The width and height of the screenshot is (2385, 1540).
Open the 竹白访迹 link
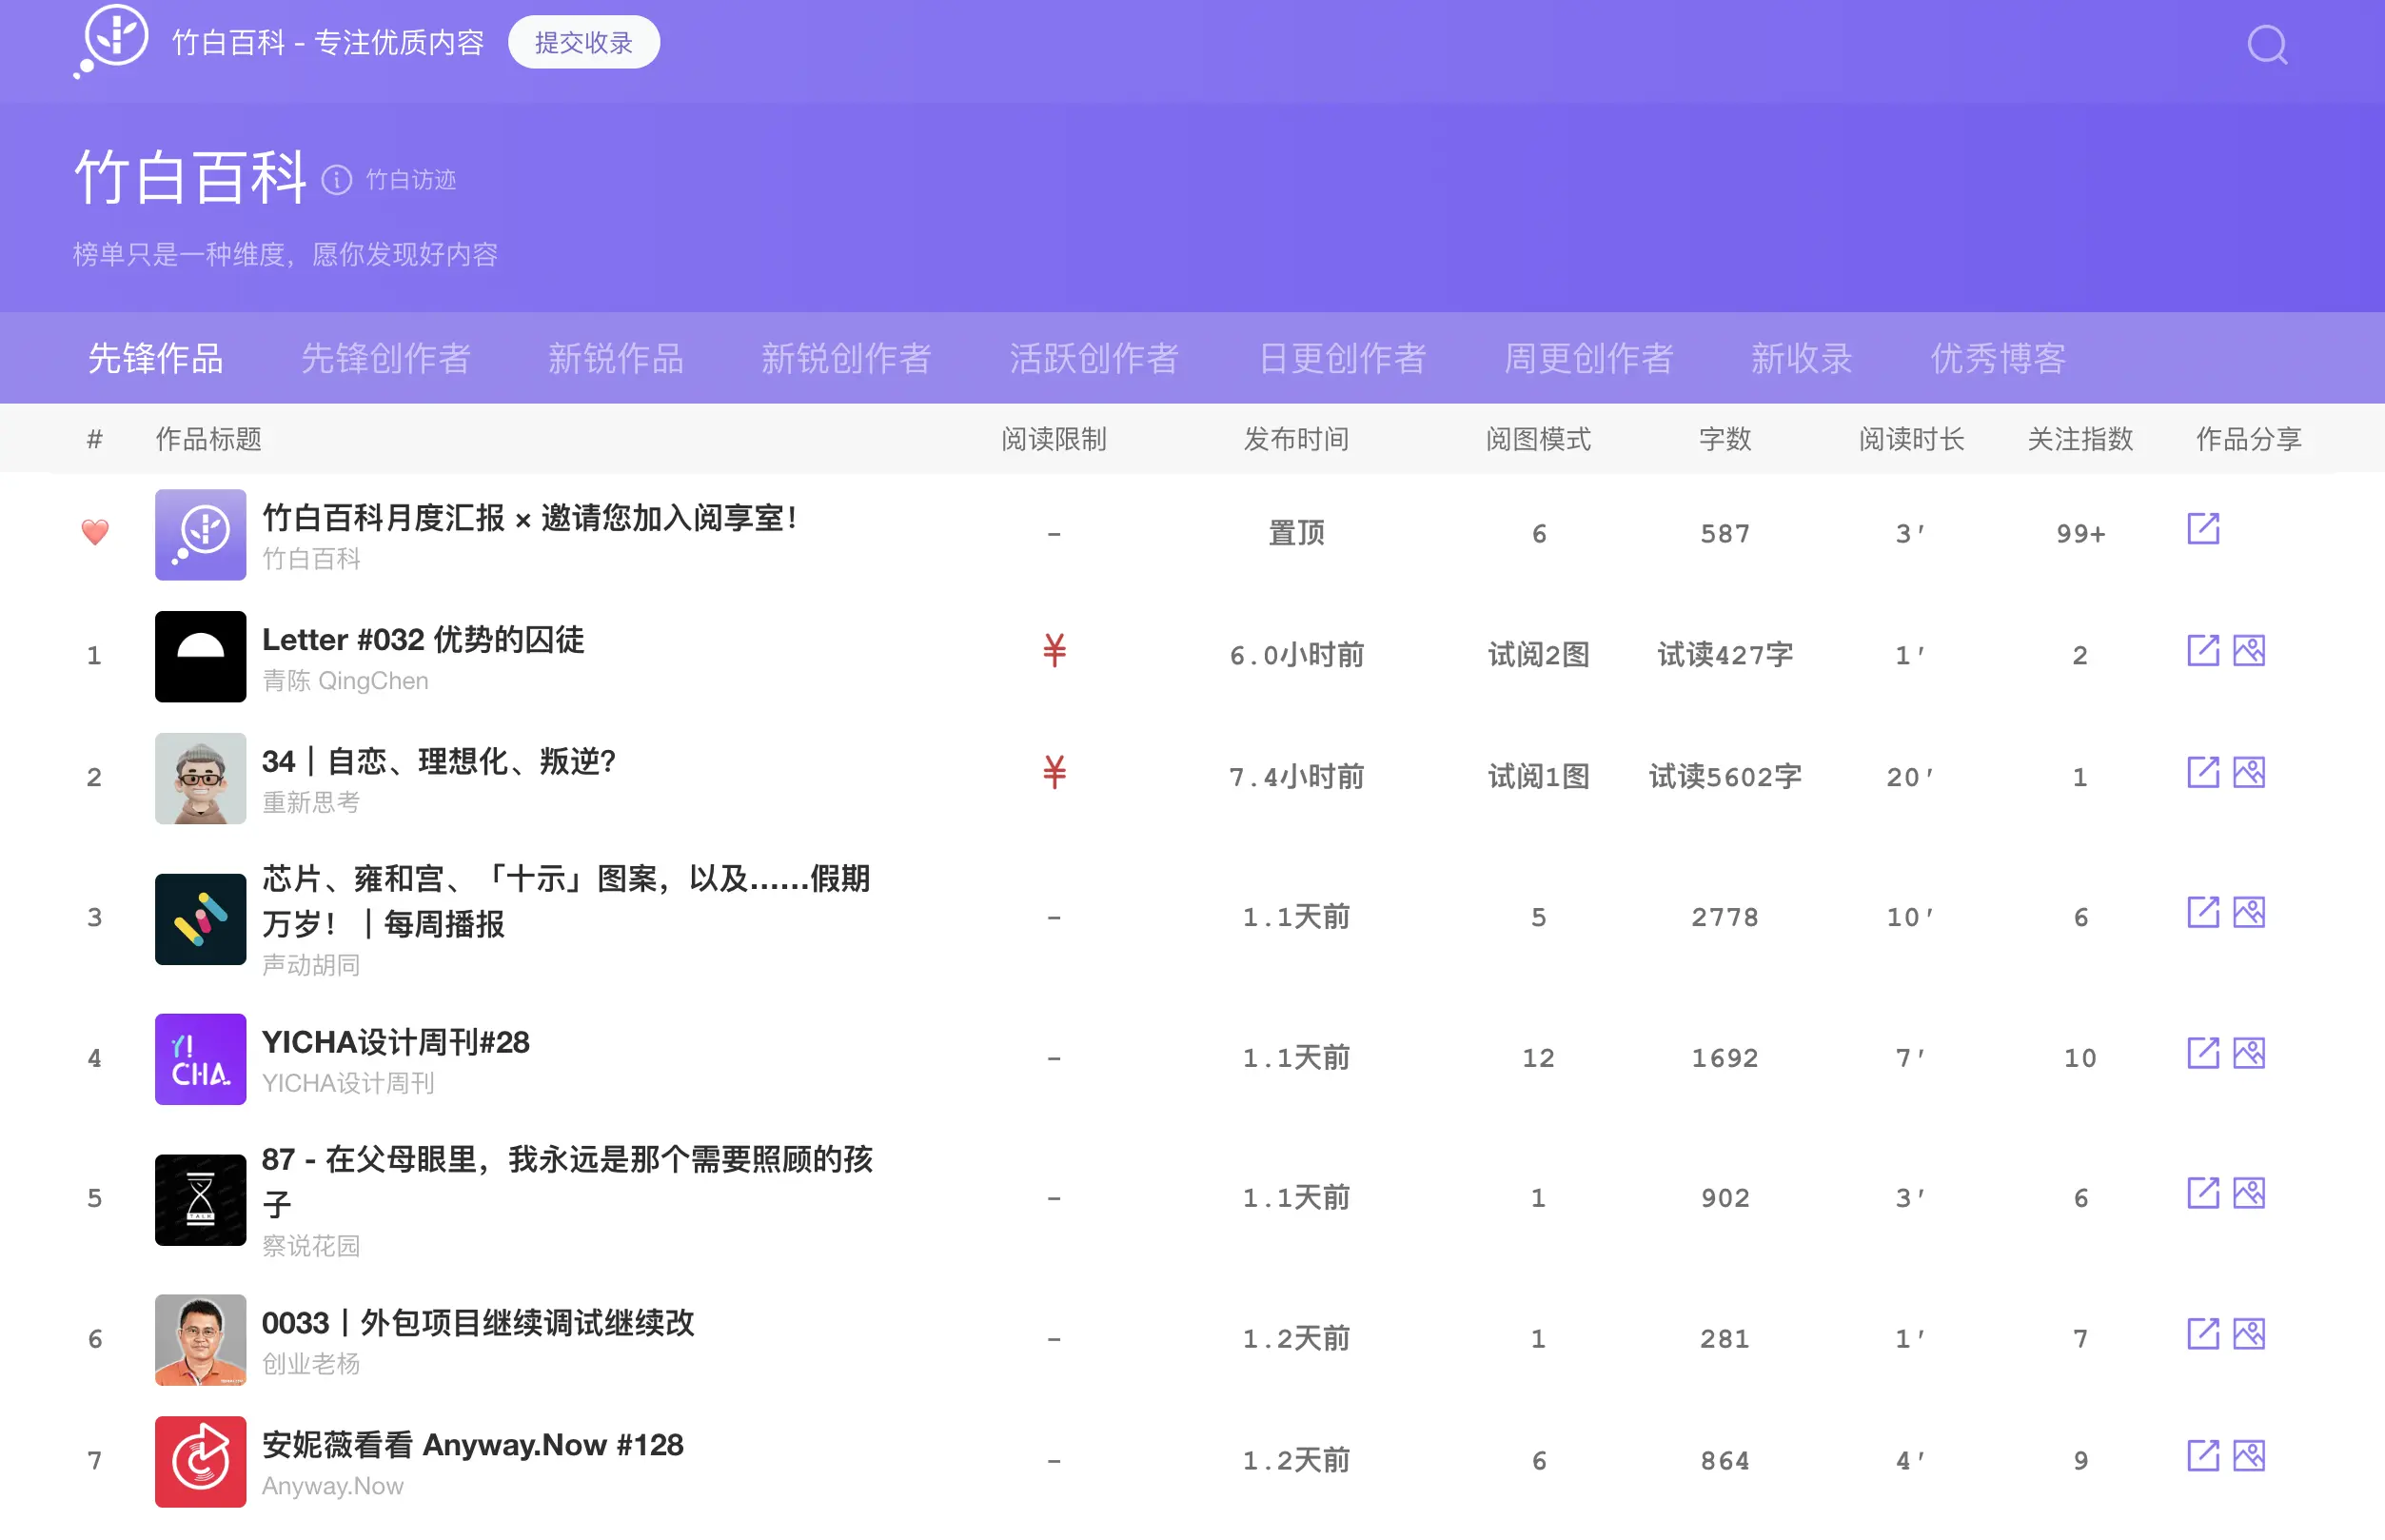pyautogui.click(x=410, y=180)
